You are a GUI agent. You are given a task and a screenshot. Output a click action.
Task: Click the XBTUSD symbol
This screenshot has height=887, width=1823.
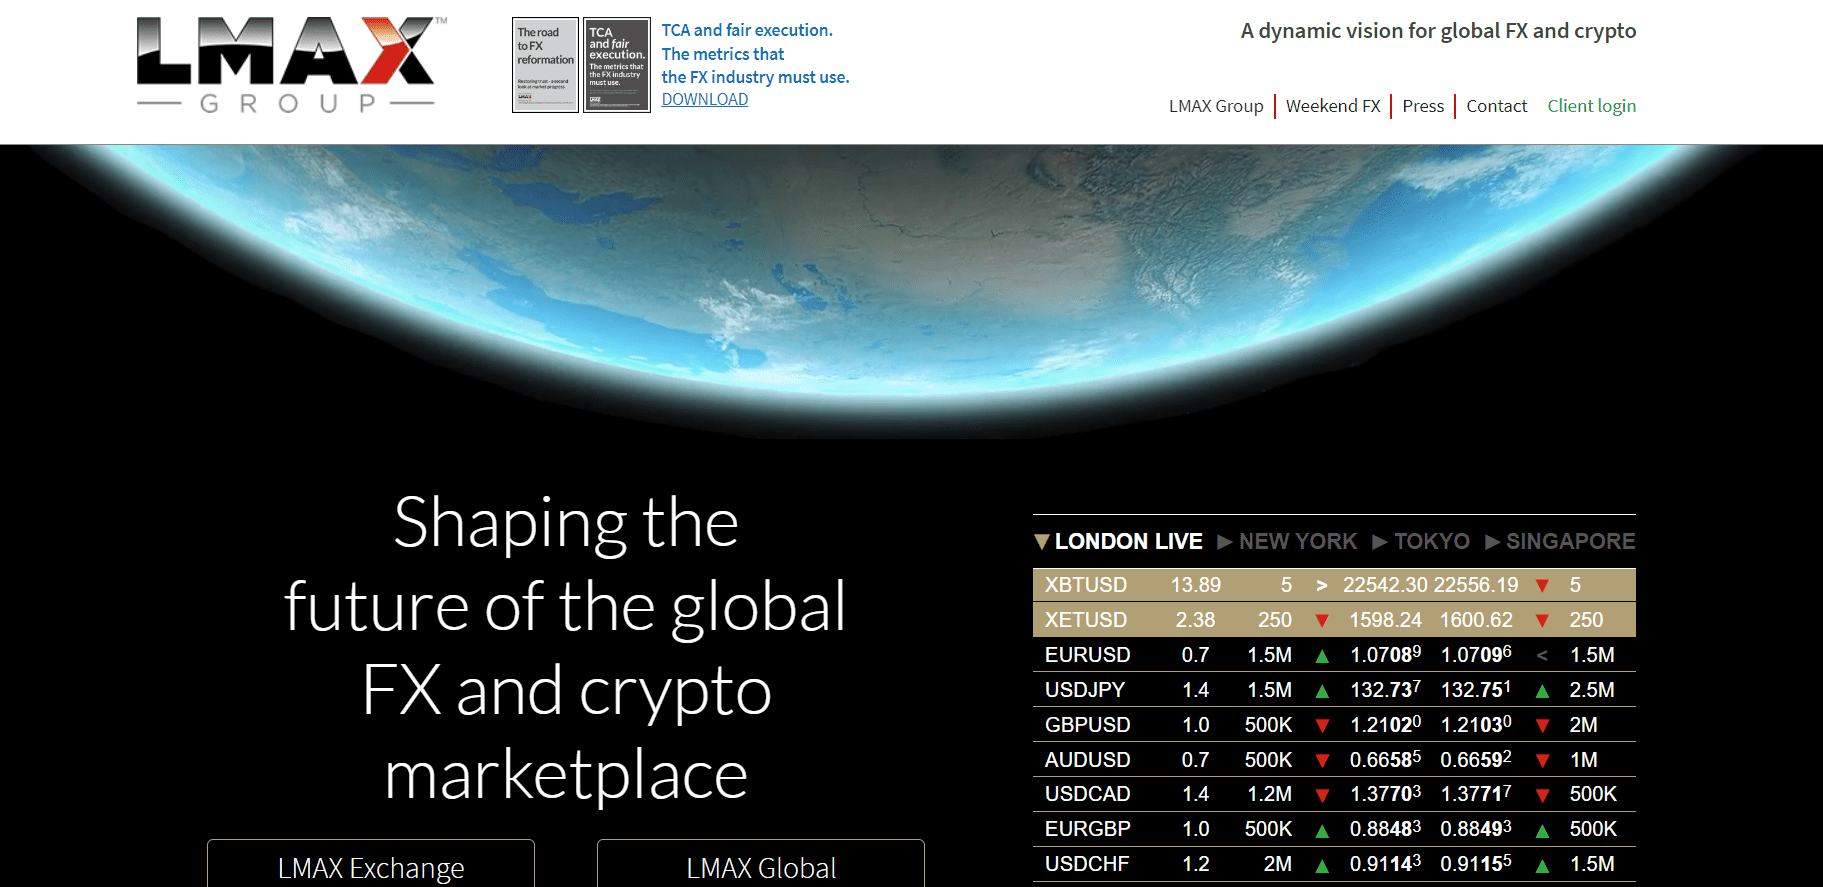[x=1086, y=585]
